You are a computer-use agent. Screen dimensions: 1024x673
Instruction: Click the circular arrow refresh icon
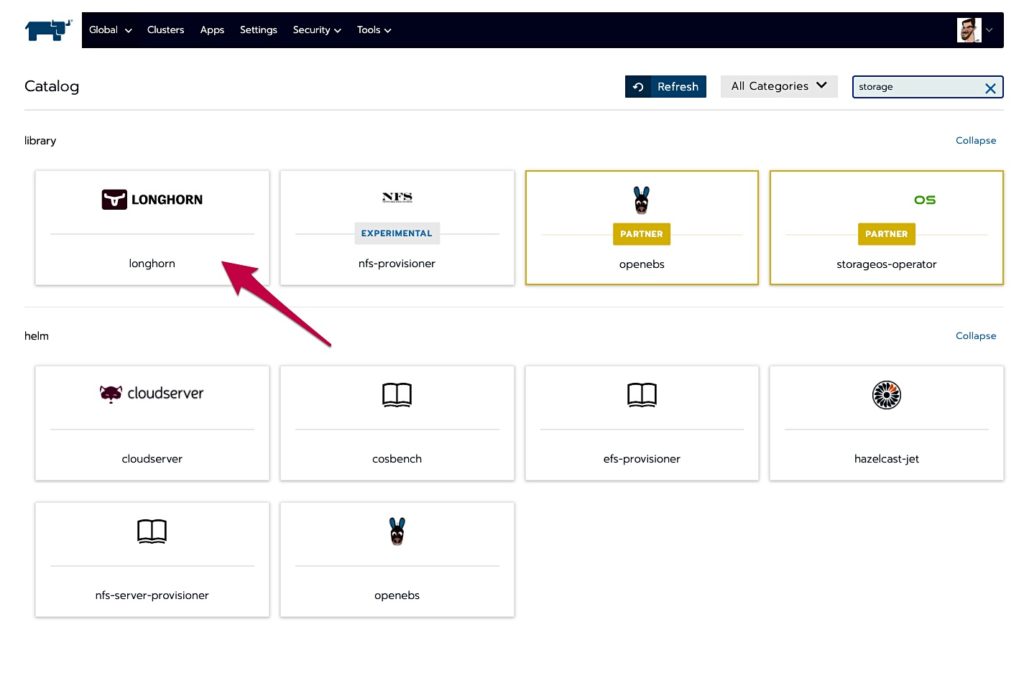[638, 86]
